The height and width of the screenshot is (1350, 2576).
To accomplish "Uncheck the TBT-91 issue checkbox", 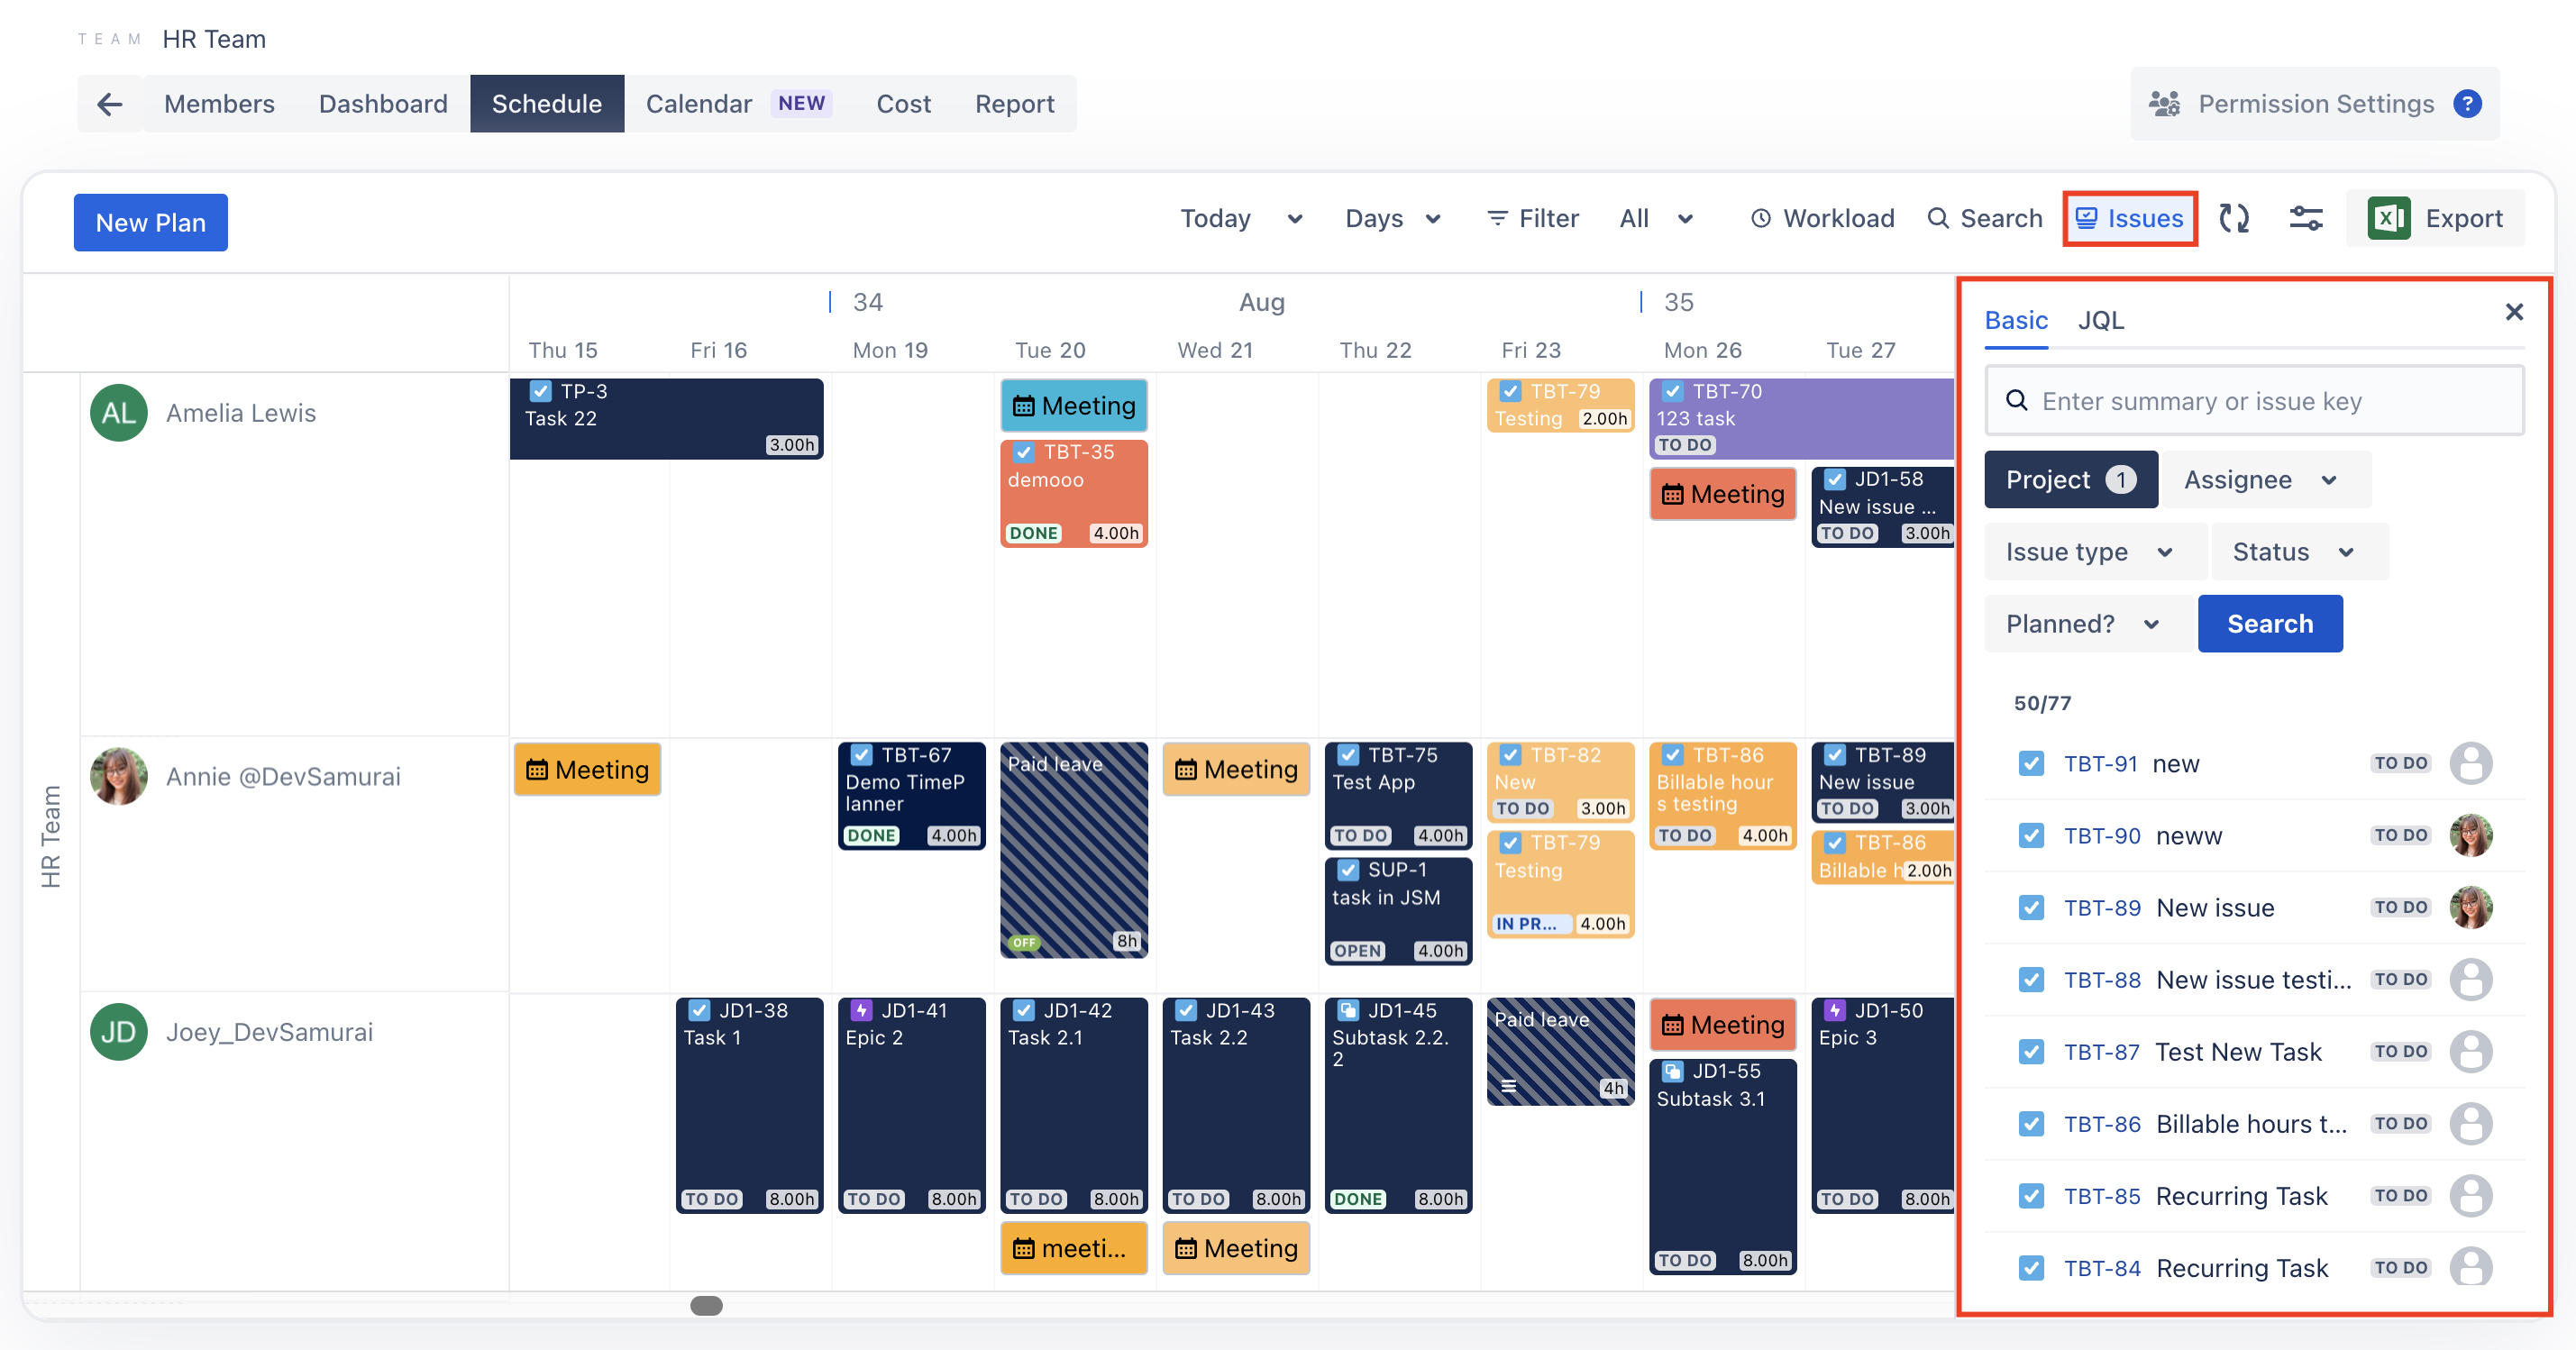I will (x=2031, y=764).
